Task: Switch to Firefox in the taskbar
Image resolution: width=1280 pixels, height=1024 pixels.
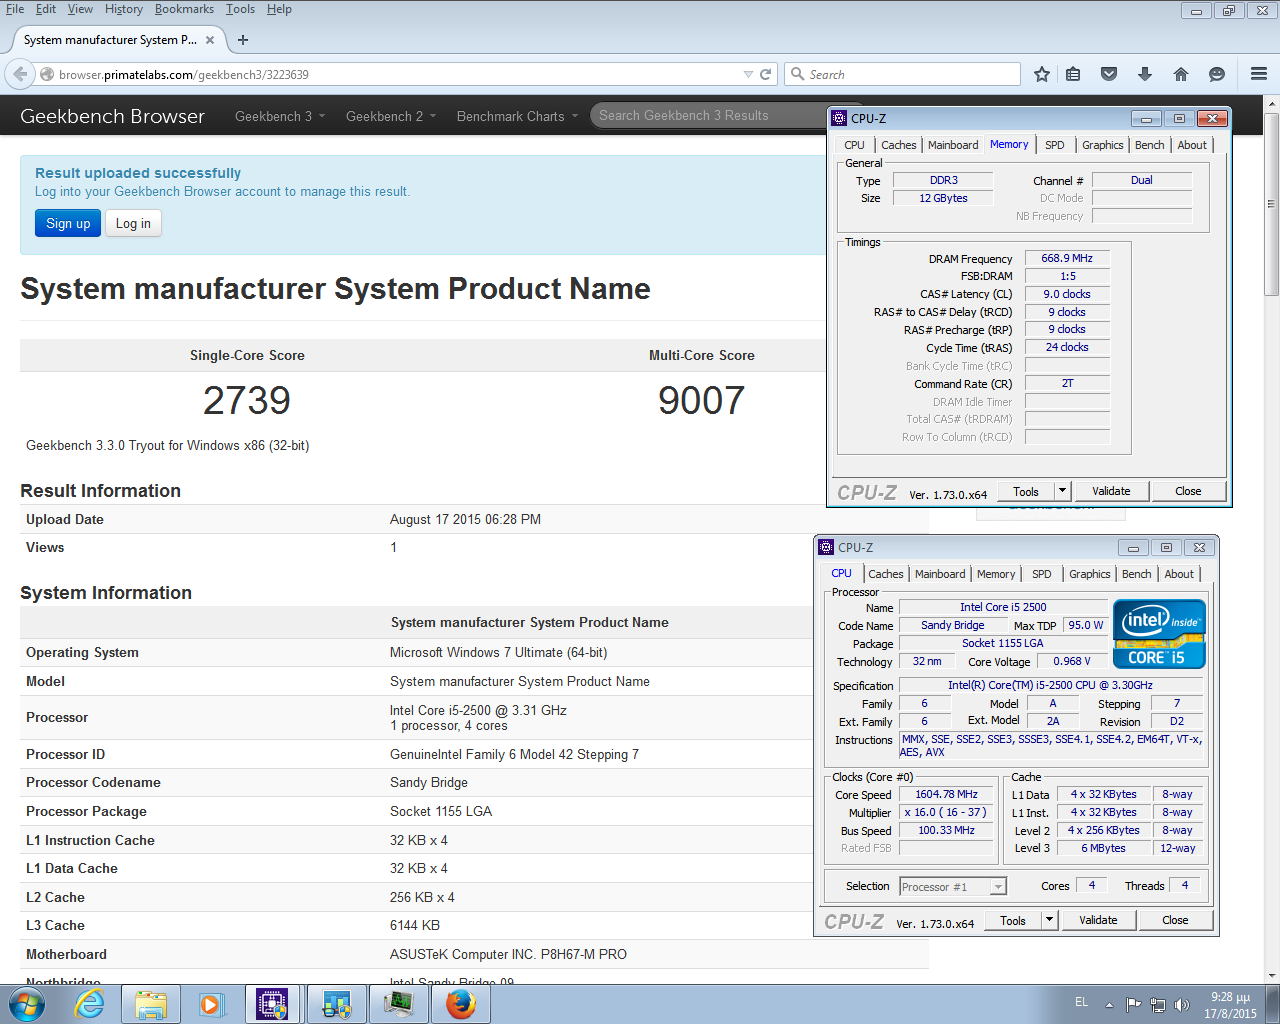Action: [x=460, y=1004]
